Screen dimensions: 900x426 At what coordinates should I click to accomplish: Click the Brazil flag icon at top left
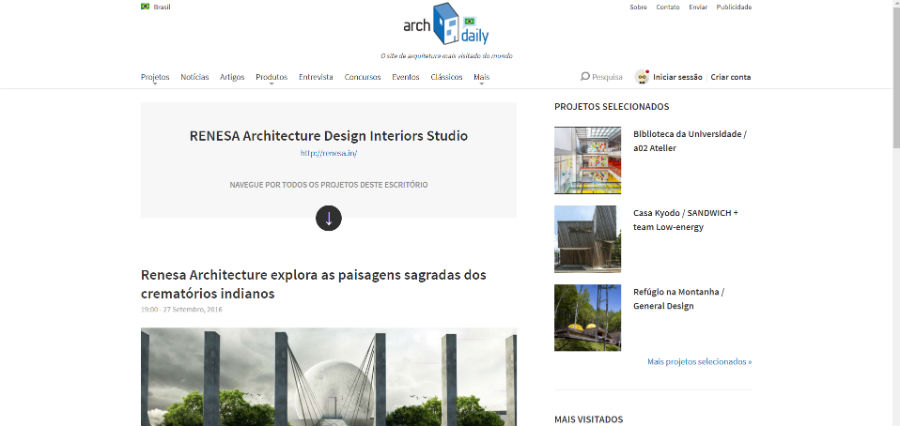coord(145,7)
